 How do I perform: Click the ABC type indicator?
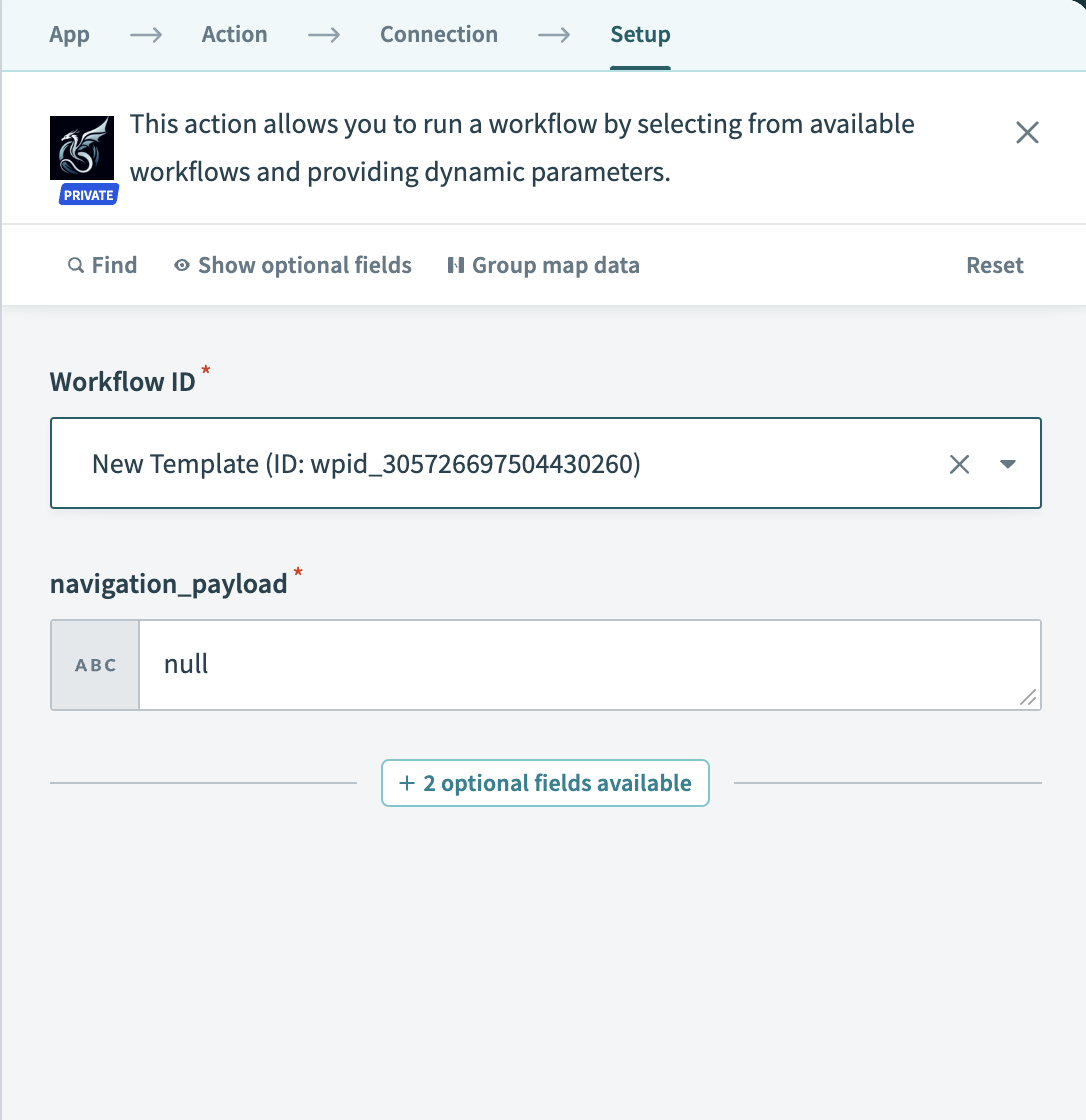click(x=96, y=665)
